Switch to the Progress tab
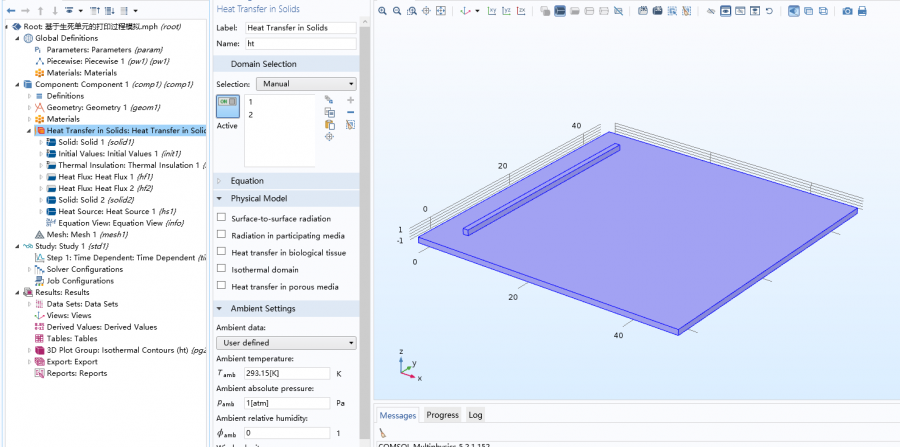 [442, 415]
